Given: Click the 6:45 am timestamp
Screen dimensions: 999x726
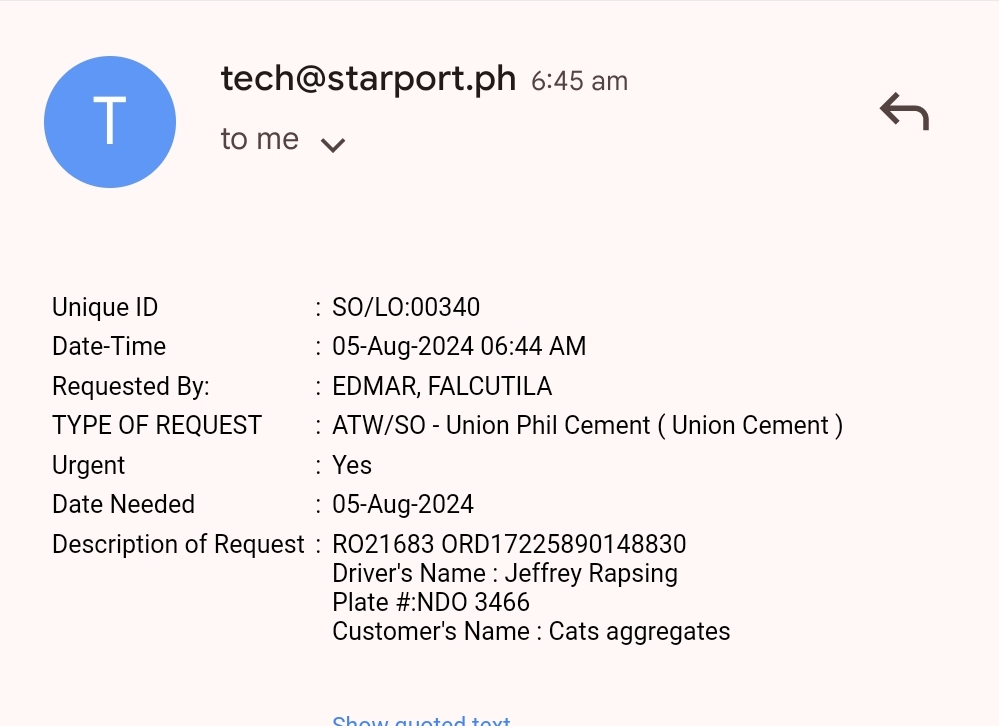Looking at the screenshot, I should tap(579, 81).
